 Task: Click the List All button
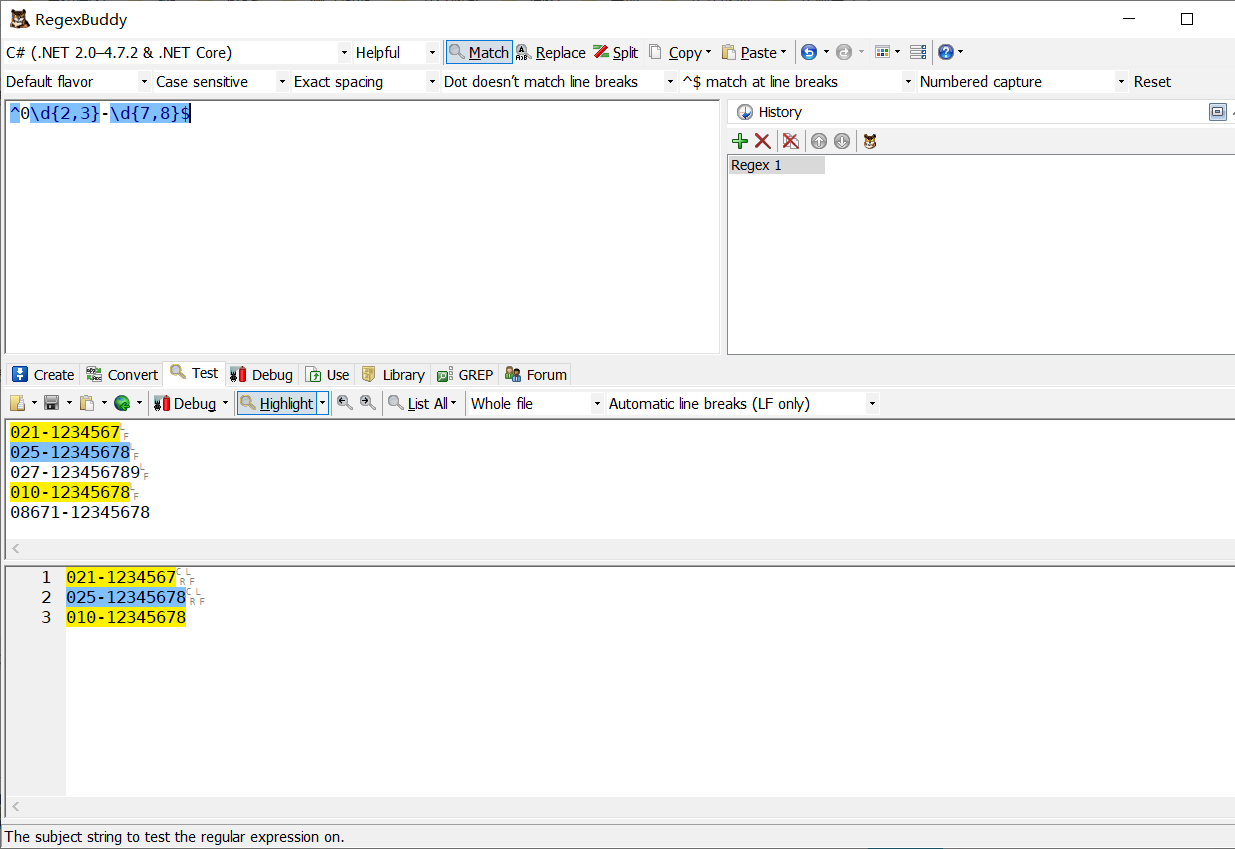(x=418, y=403)
